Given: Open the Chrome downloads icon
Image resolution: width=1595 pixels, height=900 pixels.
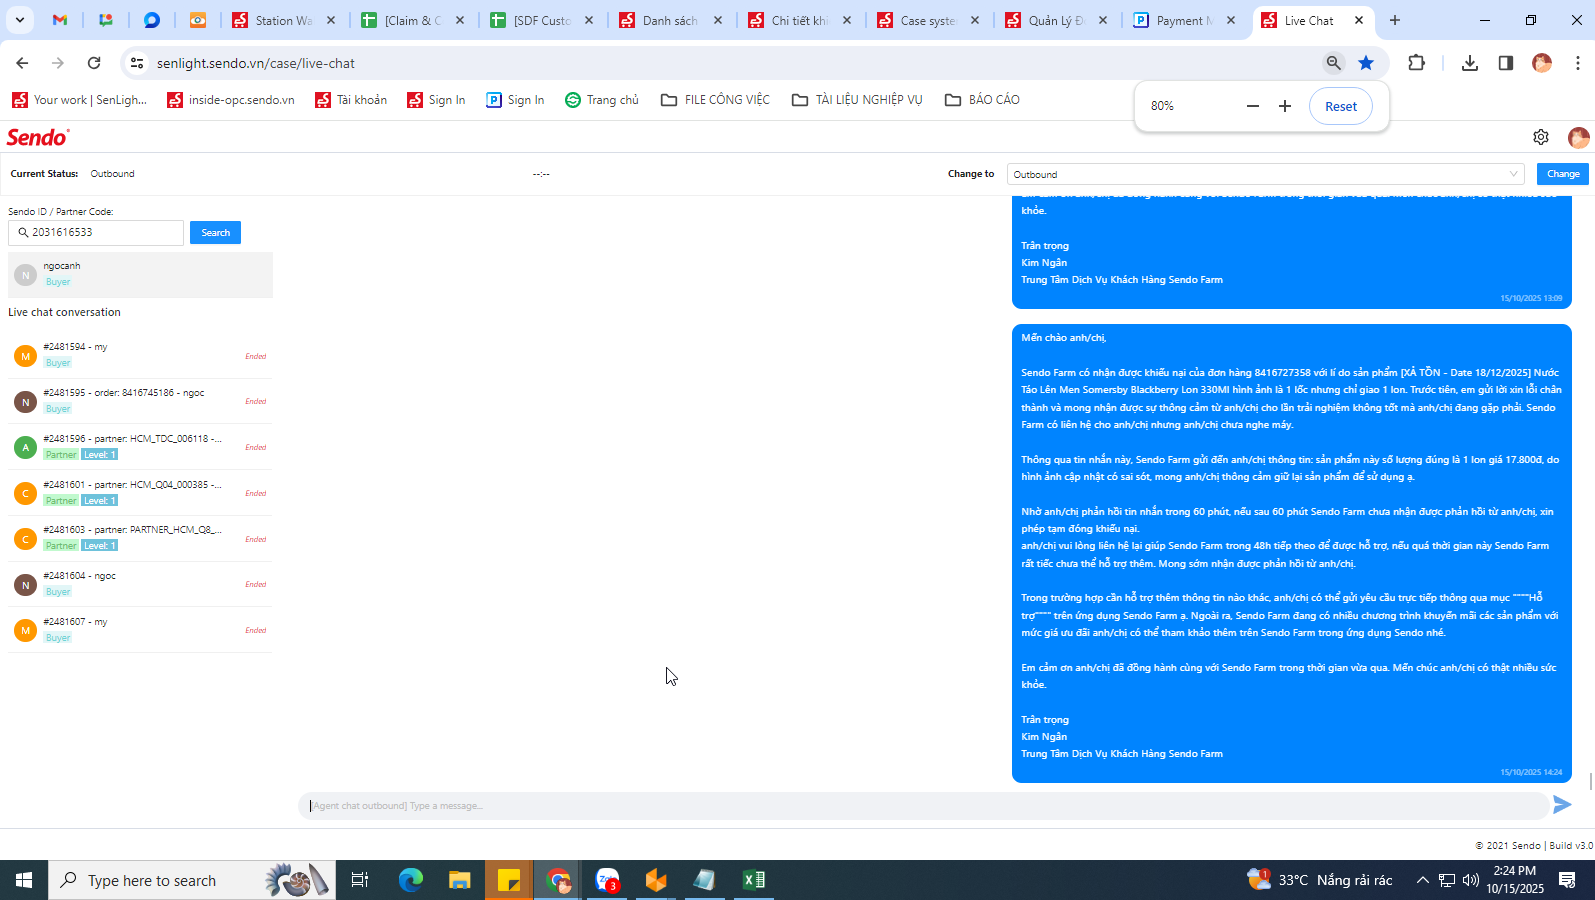Looking at the screenshot, I should pyautogui.click(x=1469, y=63).
